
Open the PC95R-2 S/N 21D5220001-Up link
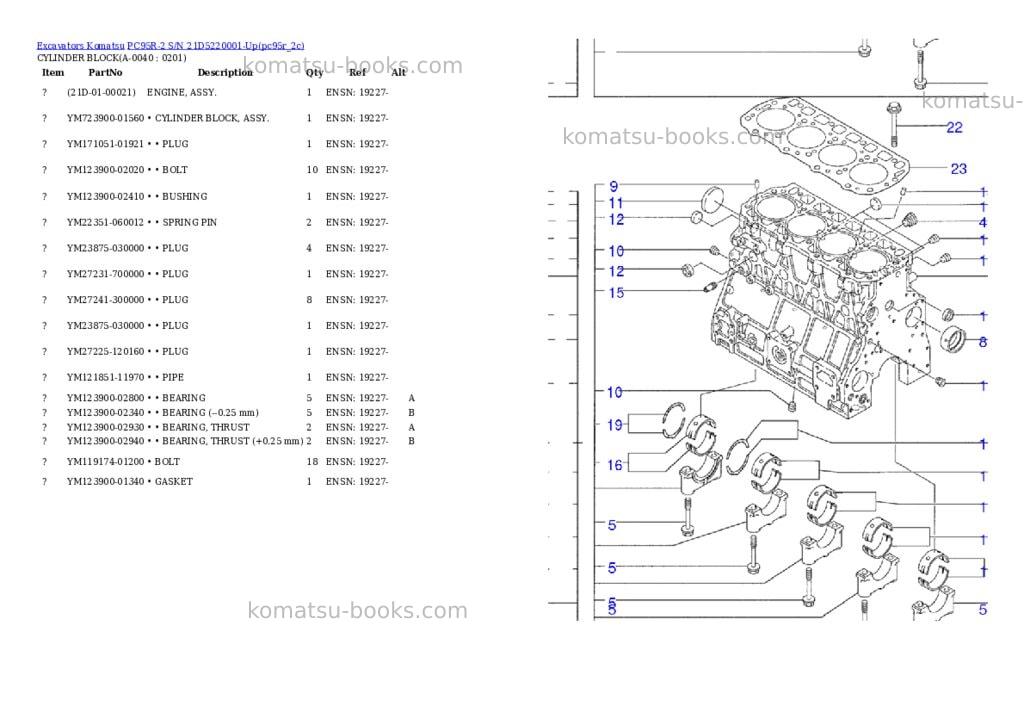pos(216,46)
